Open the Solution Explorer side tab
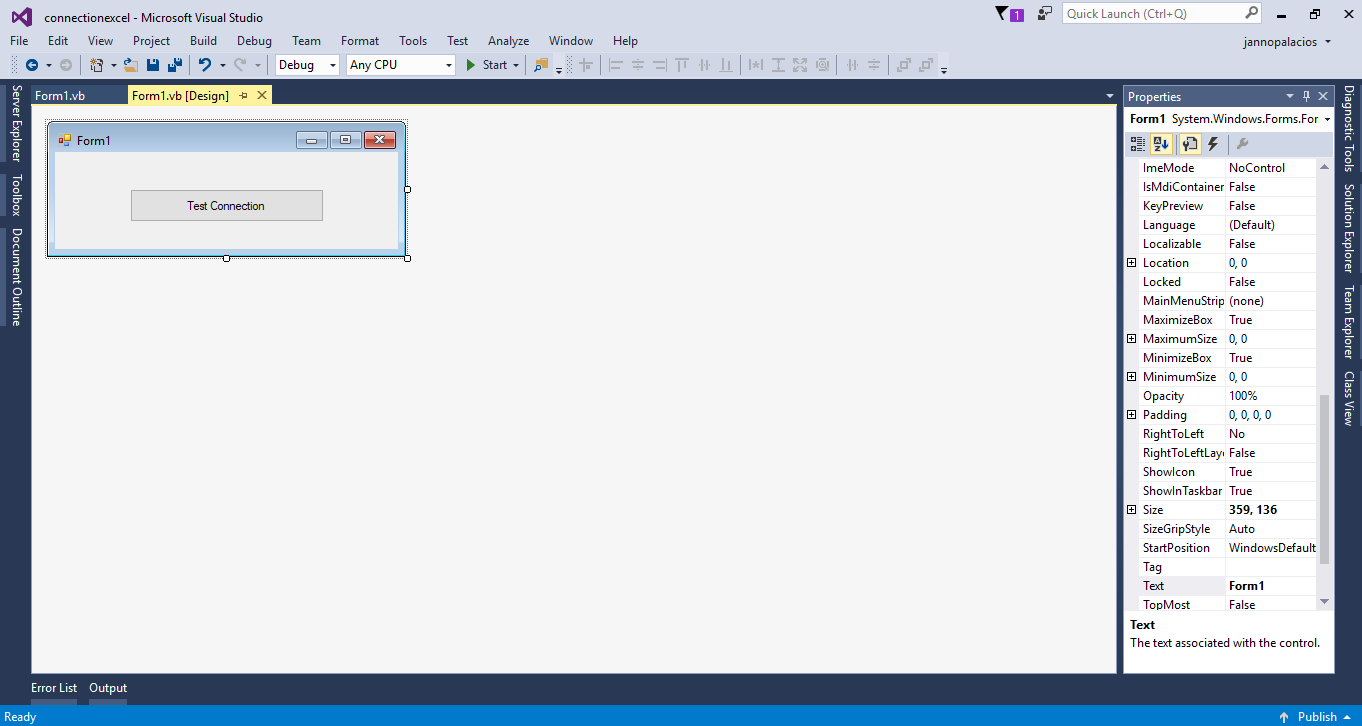This screenshot has height=726, width=1362. pyautogui.click(x=1348, y=228)
